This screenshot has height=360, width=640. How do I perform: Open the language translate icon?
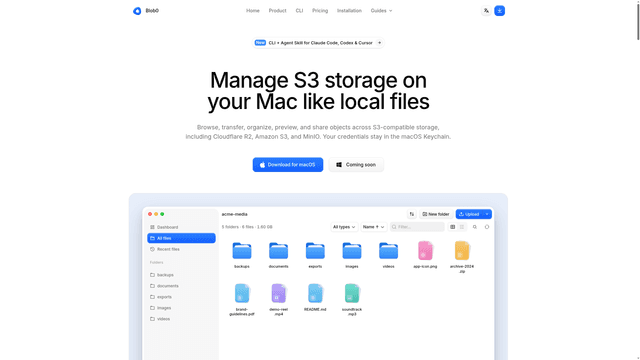[486, 11]
